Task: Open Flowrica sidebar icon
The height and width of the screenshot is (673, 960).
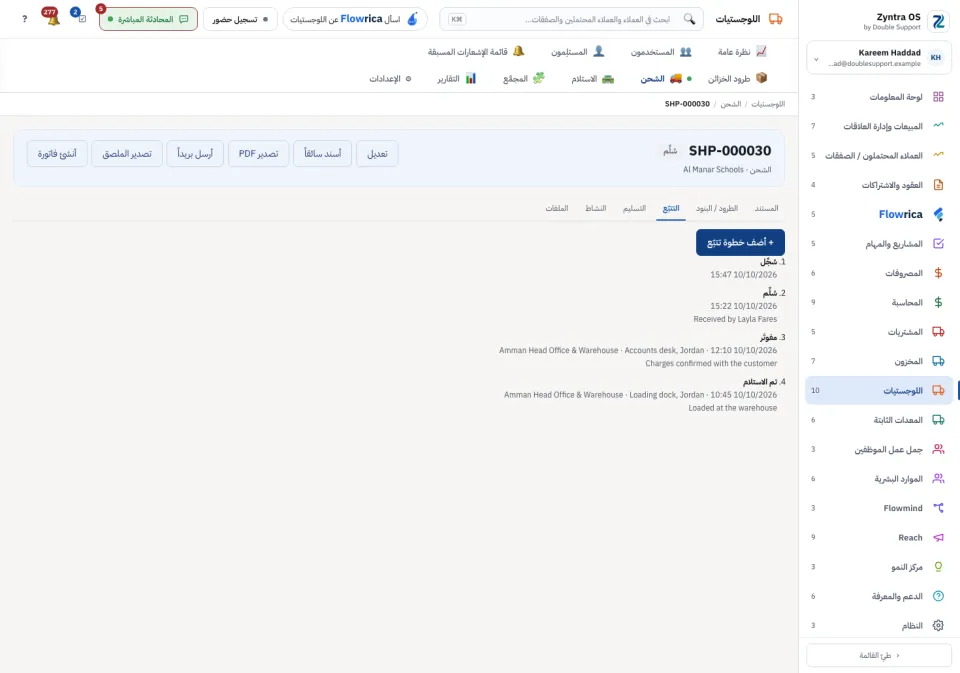Action: pyautogui.click(x=938, y=214)
